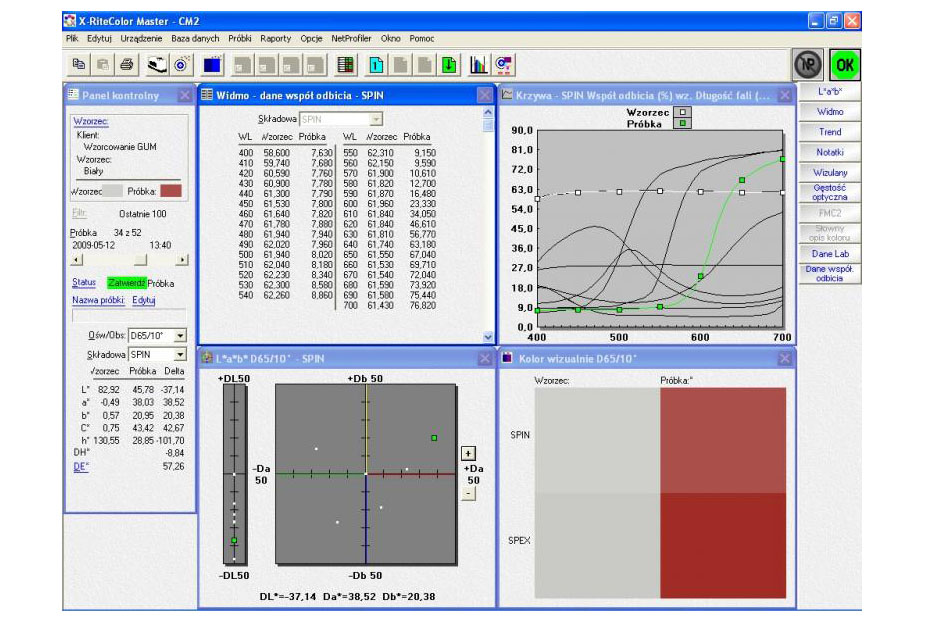
Task: Click the Widmo window scroll up arrow
Action: [x=488, y=112]
